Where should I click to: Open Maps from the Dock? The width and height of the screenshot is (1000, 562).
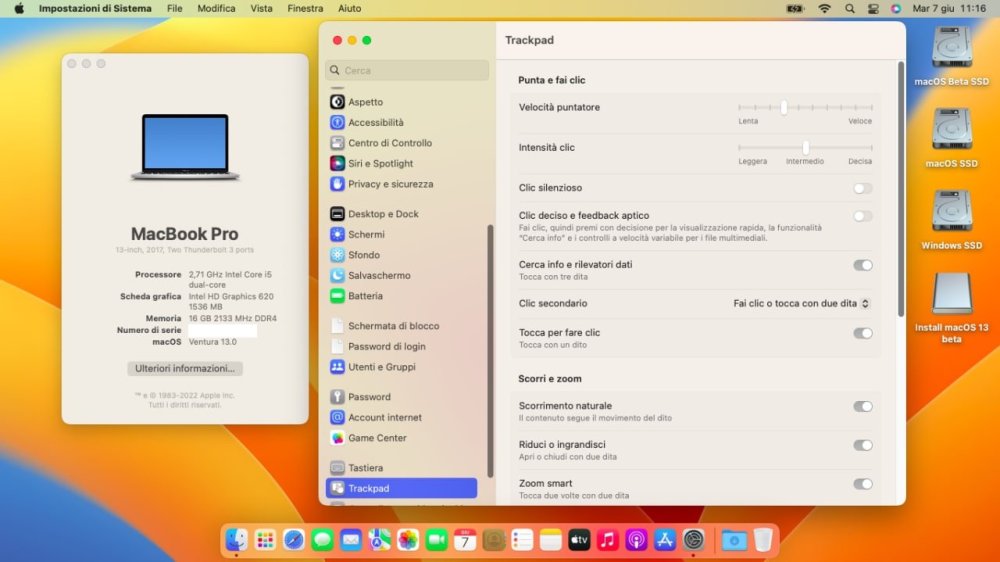pos(379,540)
